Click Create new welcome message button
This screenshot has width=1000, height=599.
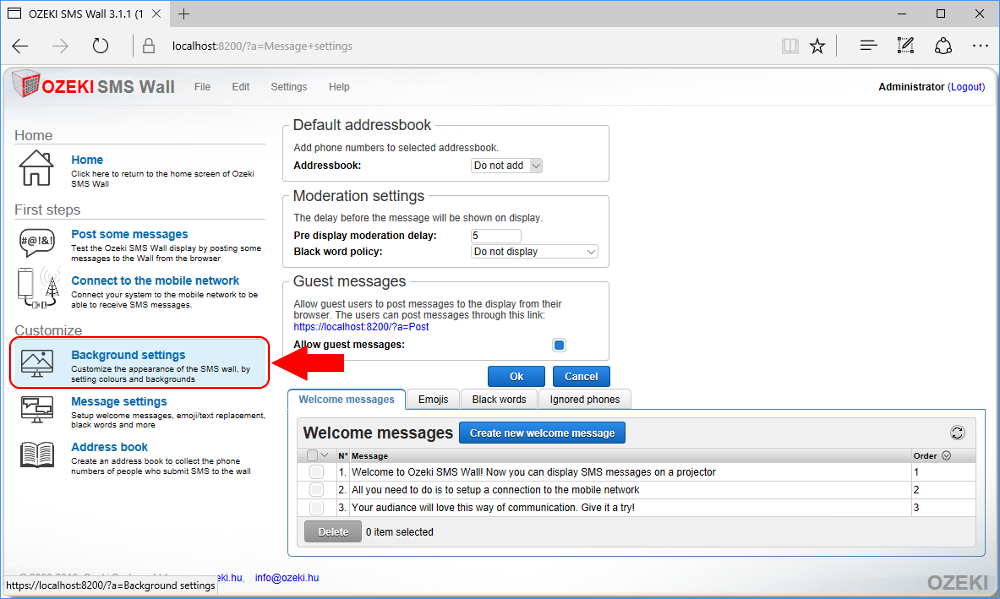tap(542, 433)
